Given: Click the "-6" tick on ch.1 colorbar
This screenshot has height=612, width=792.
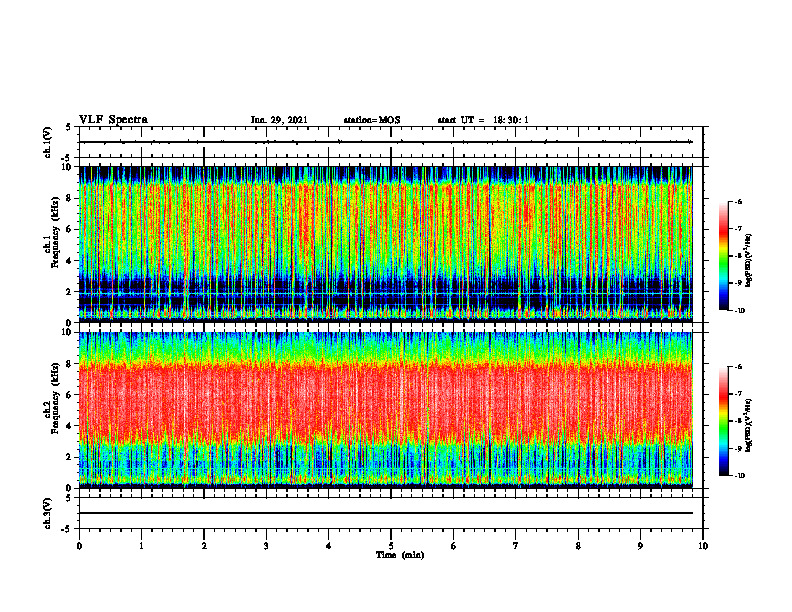Looking at the screenshot, I should 738,202.
